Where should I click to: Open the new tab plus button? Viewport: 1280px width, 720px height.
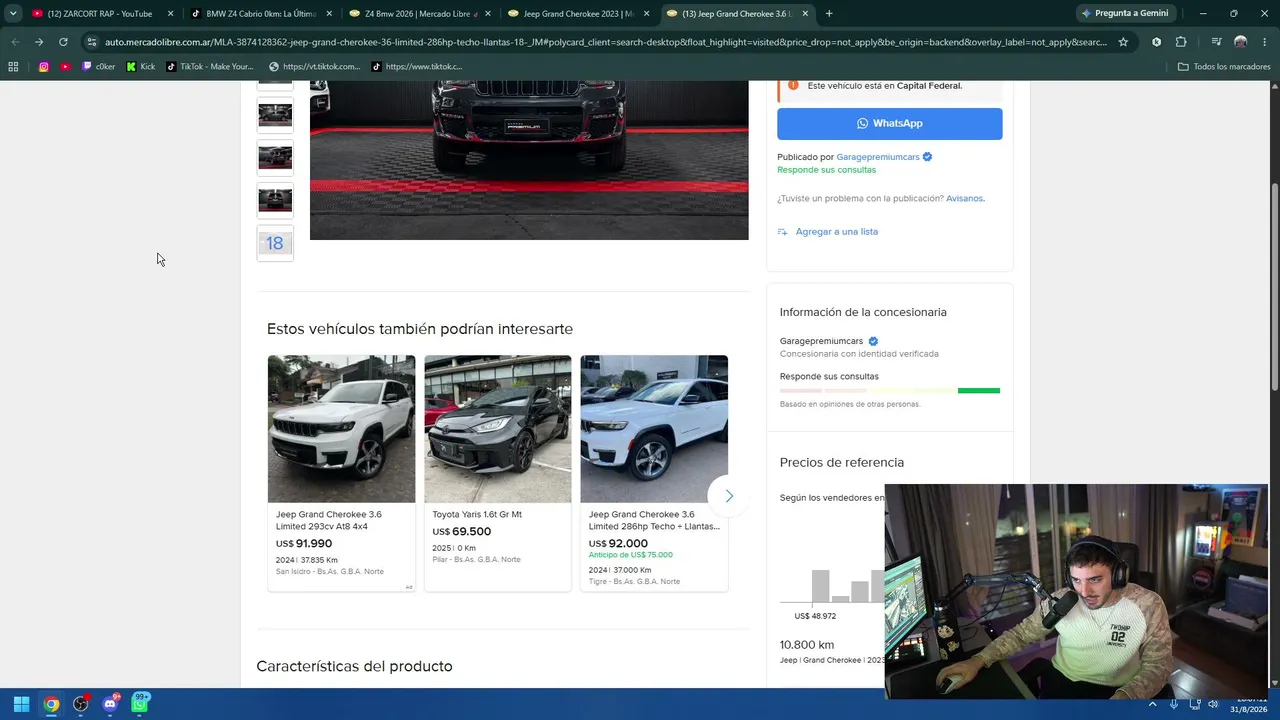tap(829, 14)
